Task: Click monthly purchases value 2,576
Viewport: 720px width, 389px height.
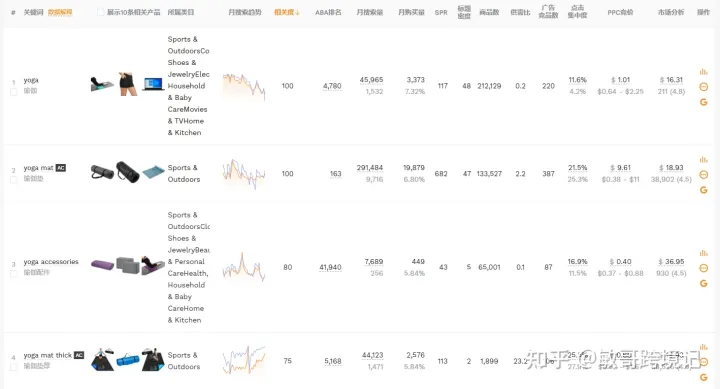Action: (416, 355)
